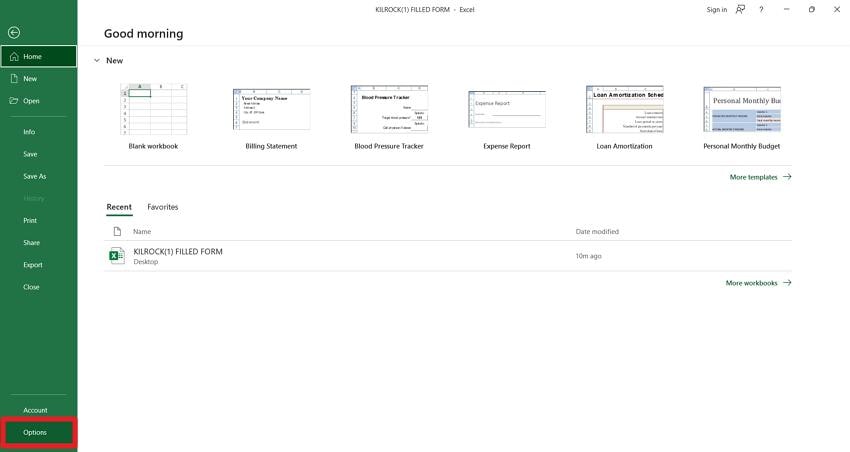Choose Open in the sidebar
Viewport: 850px width, 452px height.
tap(38, 101)
